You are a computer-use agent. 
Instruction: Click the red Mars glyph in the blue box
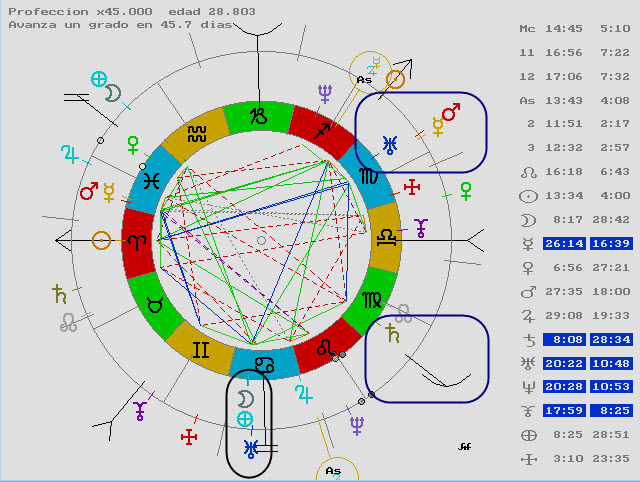[x=451, y=112]
